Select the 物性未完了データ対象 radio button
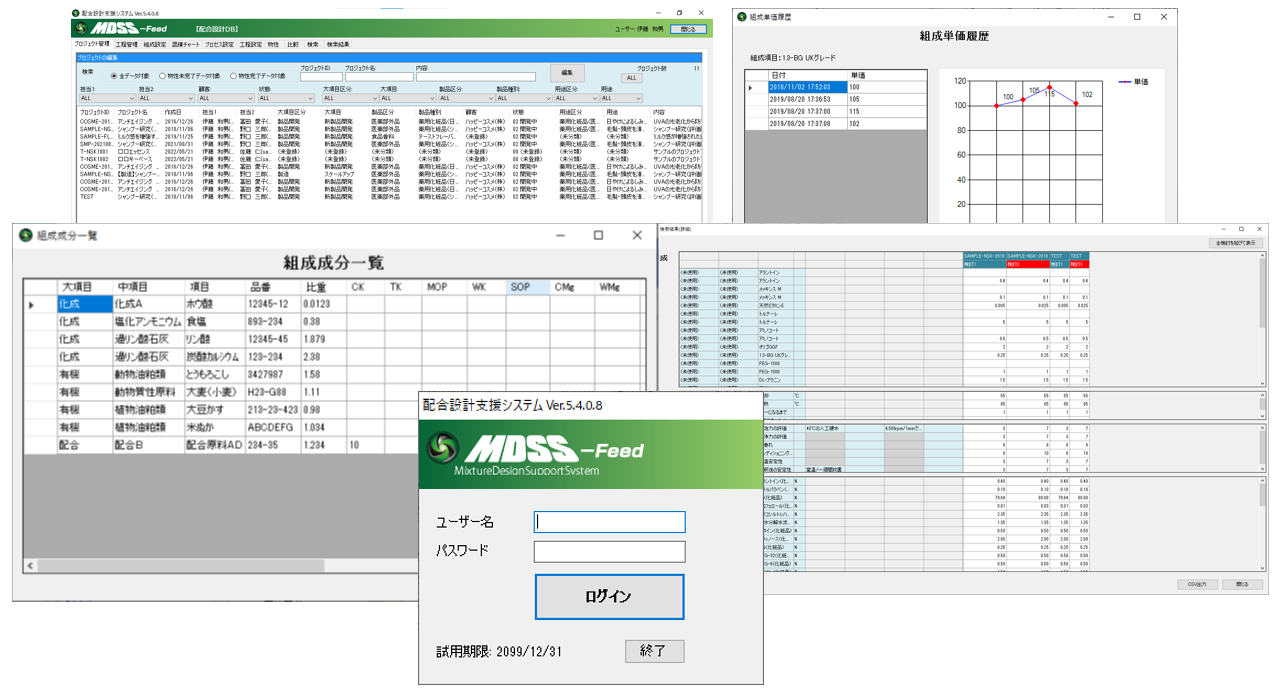Viewport: 1276px width, 691px height. (x=163, y=75)
